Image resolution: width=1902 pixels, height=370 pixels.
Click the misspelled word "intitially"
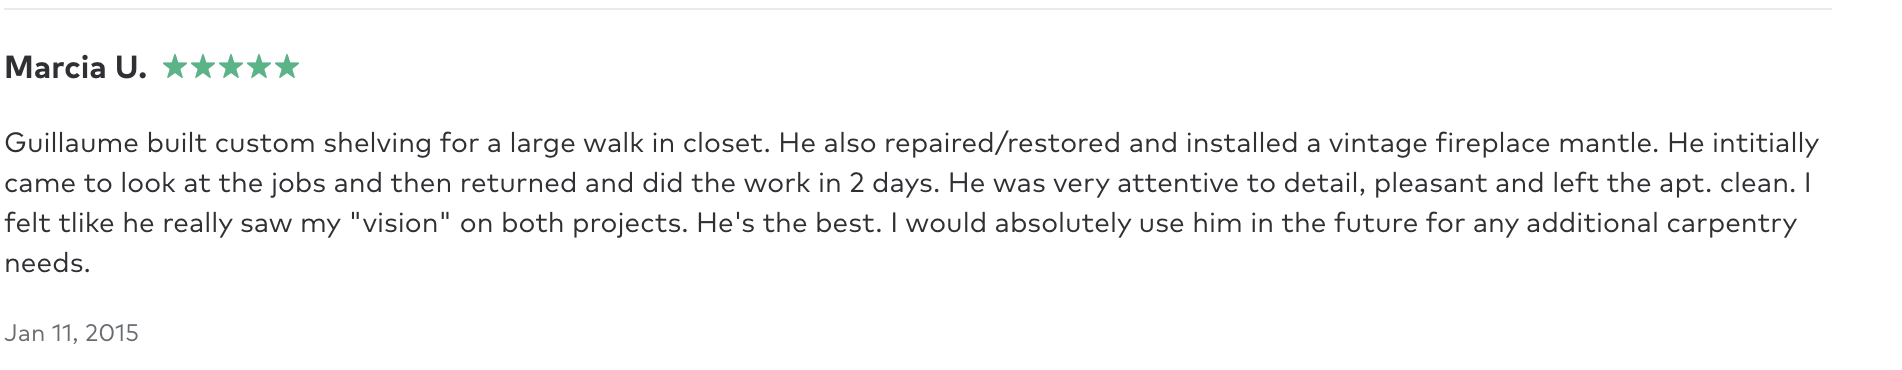[1765, 143]
